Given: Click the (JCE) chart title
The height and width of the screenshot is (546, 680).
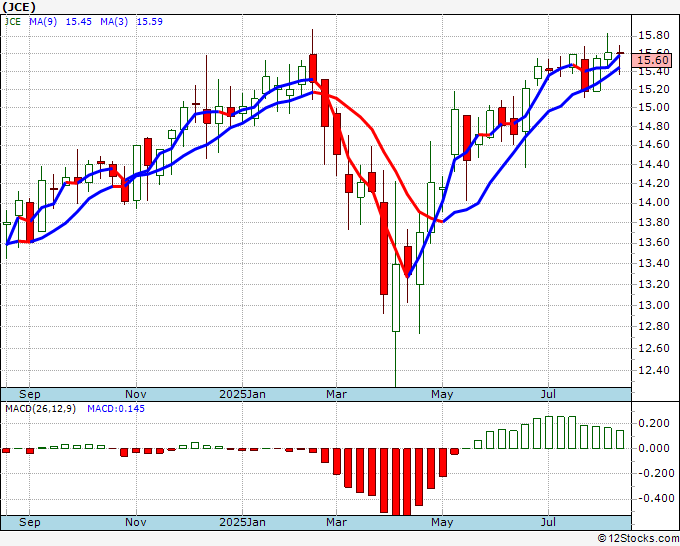Looking at the screenshot, I should [x=19, y=7].
